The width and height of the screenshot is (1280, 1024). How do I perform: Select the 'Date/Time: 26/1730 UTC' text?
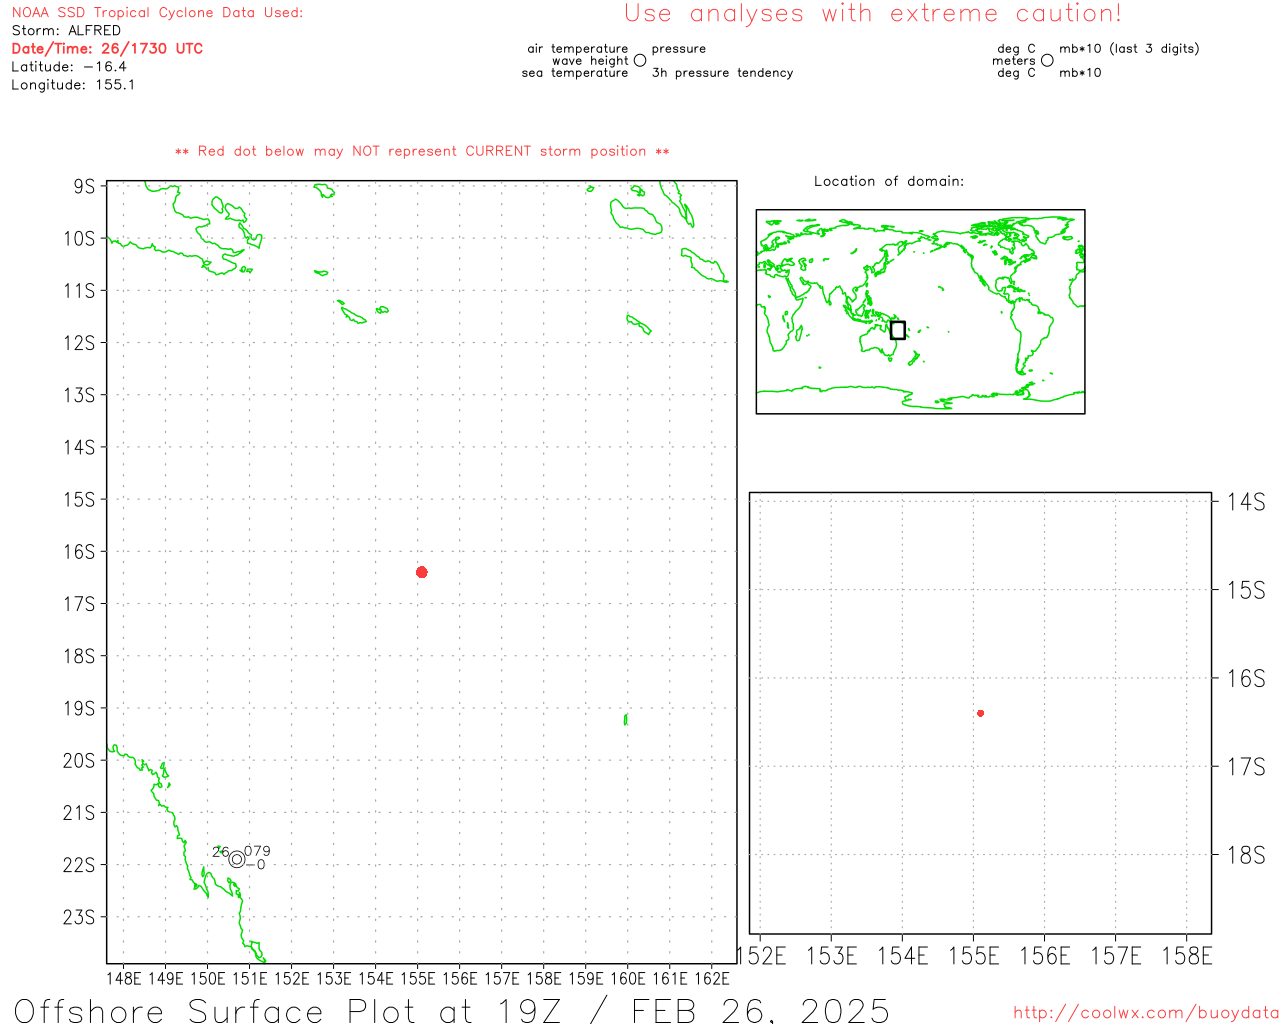107,49
